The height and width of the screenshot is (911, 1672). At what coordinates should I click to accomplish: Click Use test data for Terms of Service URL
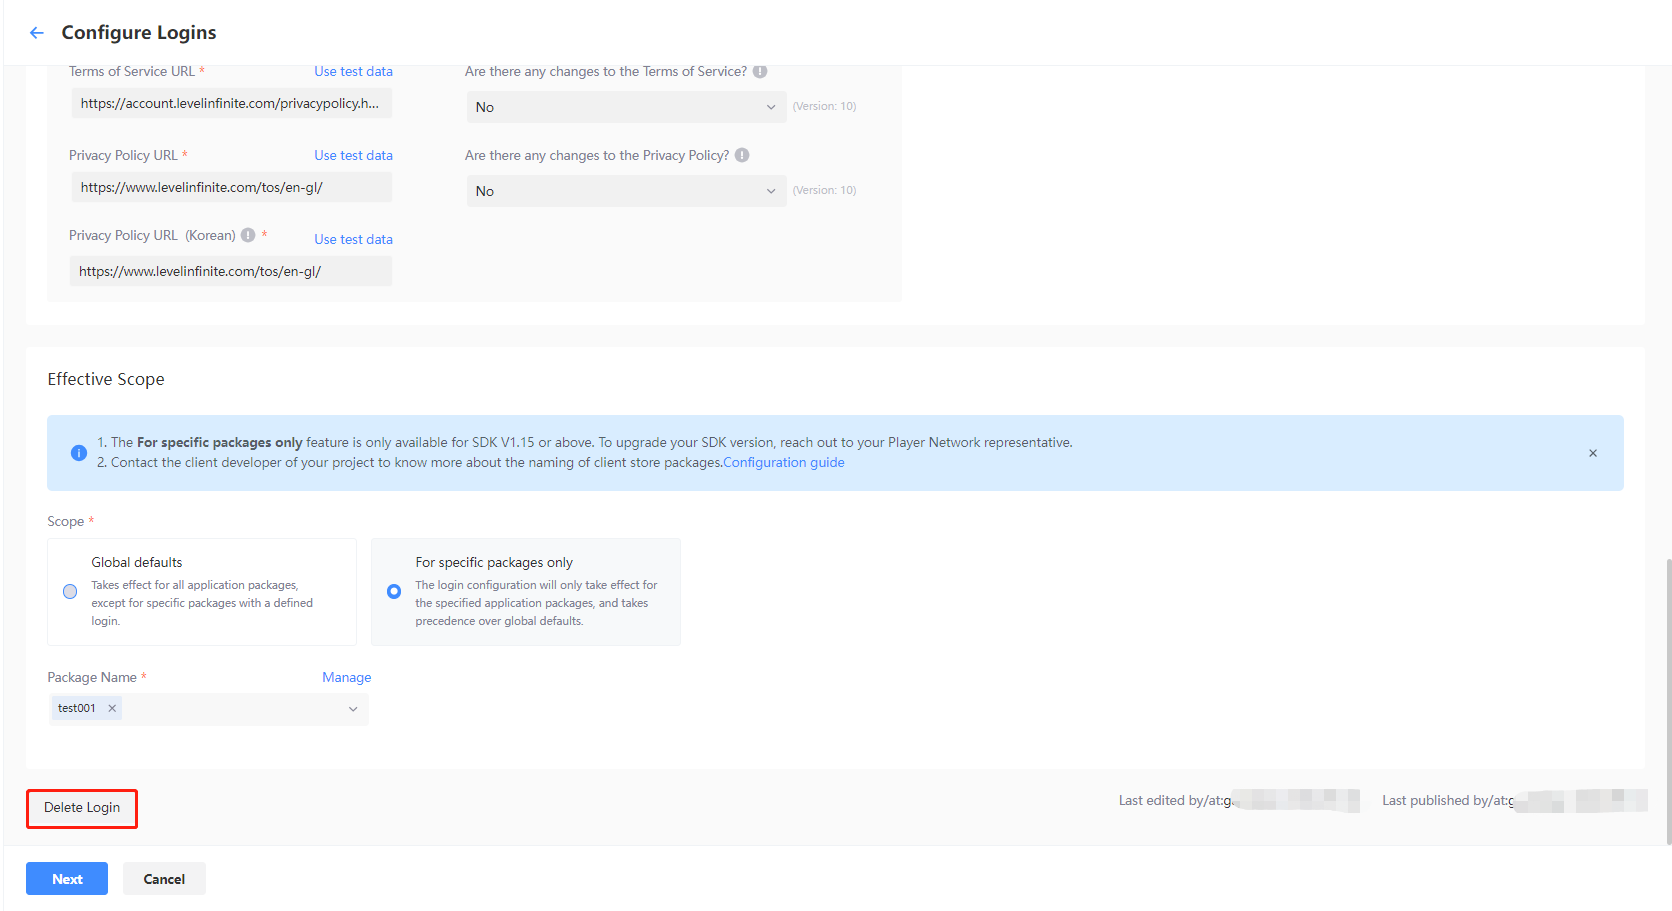click(353, 72)
